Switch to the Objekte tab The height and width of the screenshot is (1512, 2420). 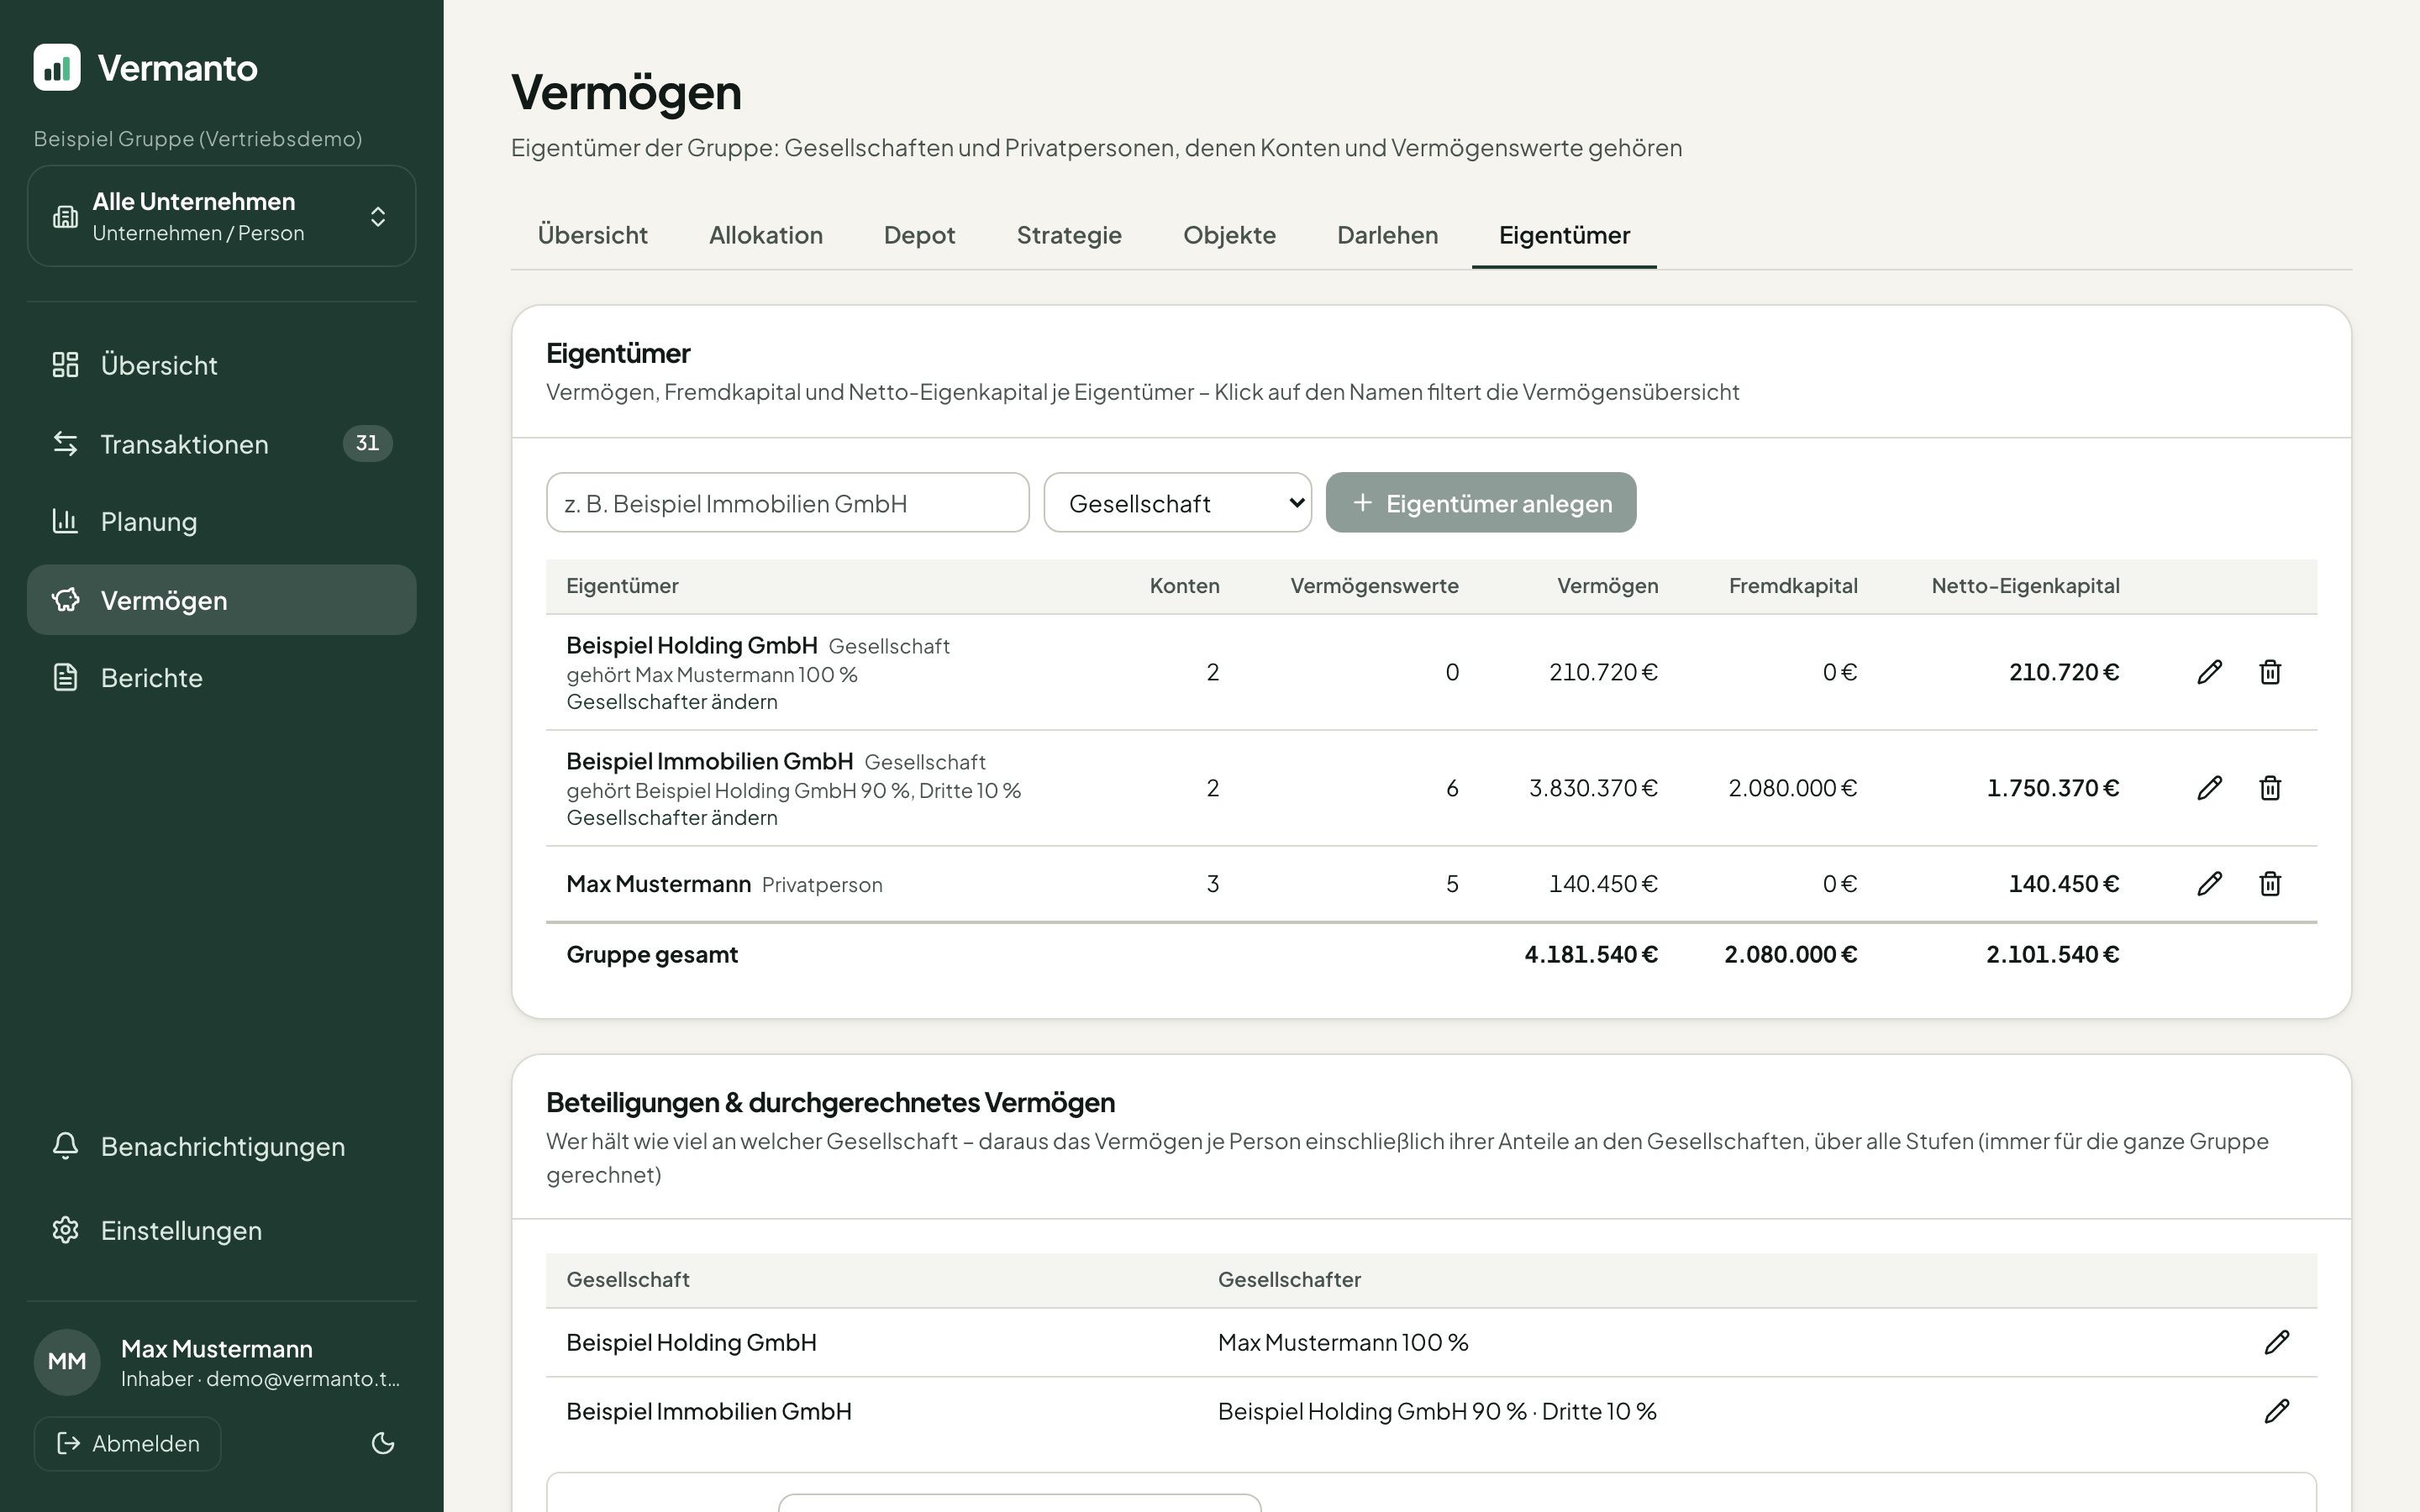(x=1229, y=235)
